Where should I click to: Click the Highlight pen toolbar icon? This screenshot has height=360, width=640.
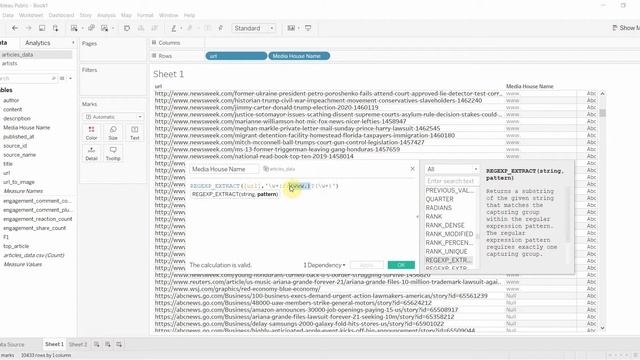click(x=173, y=28)
